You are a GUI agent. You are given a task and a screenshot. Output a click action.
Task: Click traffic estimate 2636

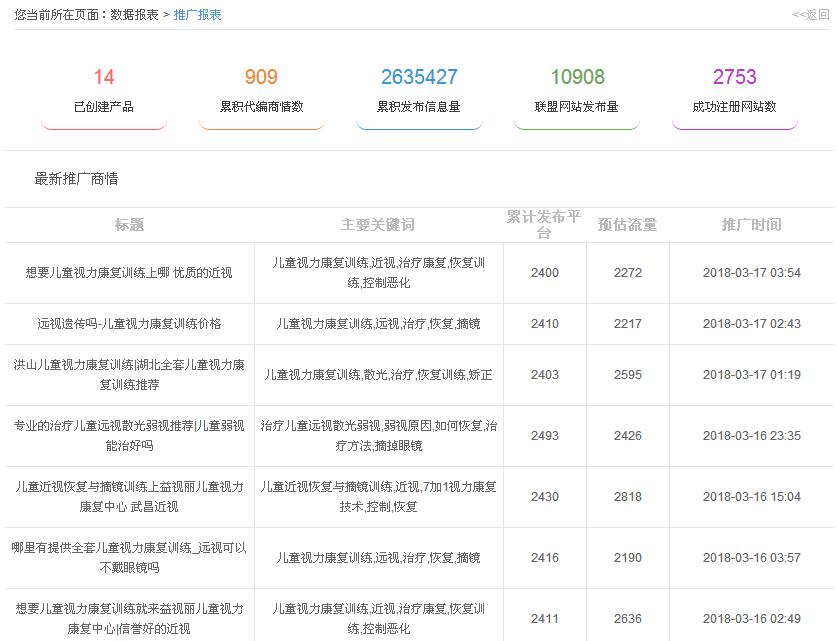(628, 619)
